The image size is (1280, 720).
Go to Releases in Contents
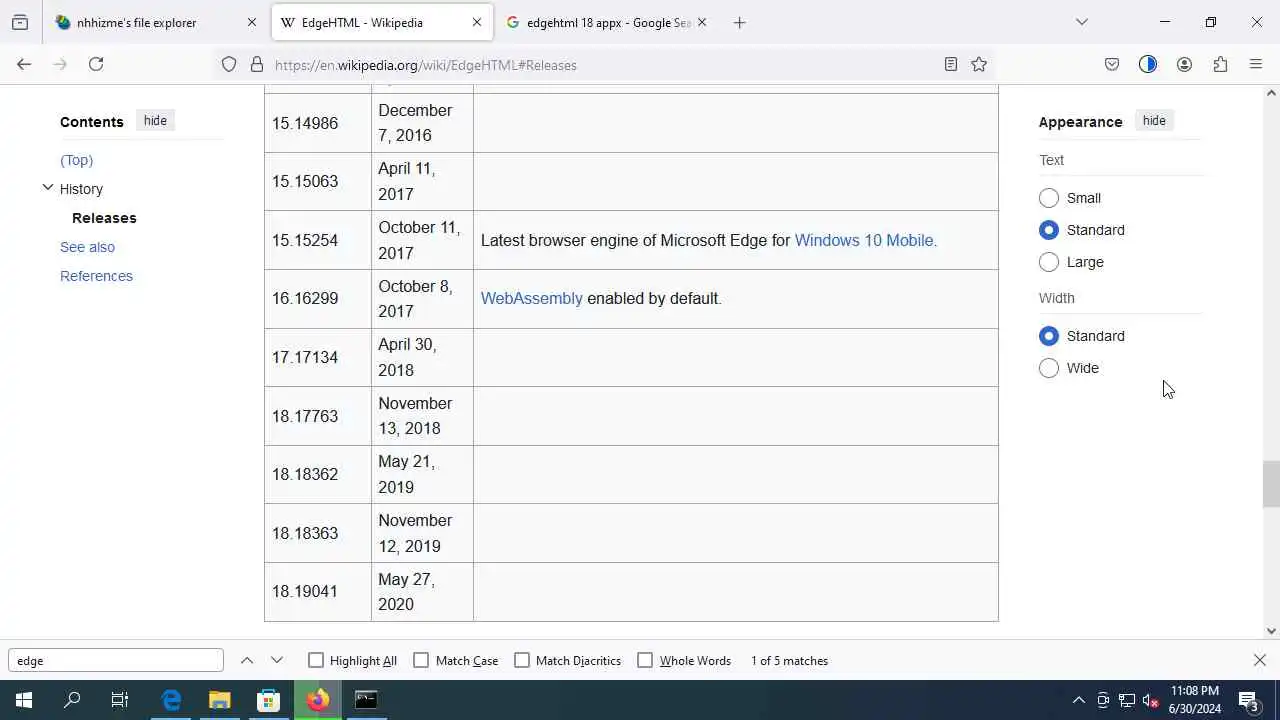click(x=104, y=218)
